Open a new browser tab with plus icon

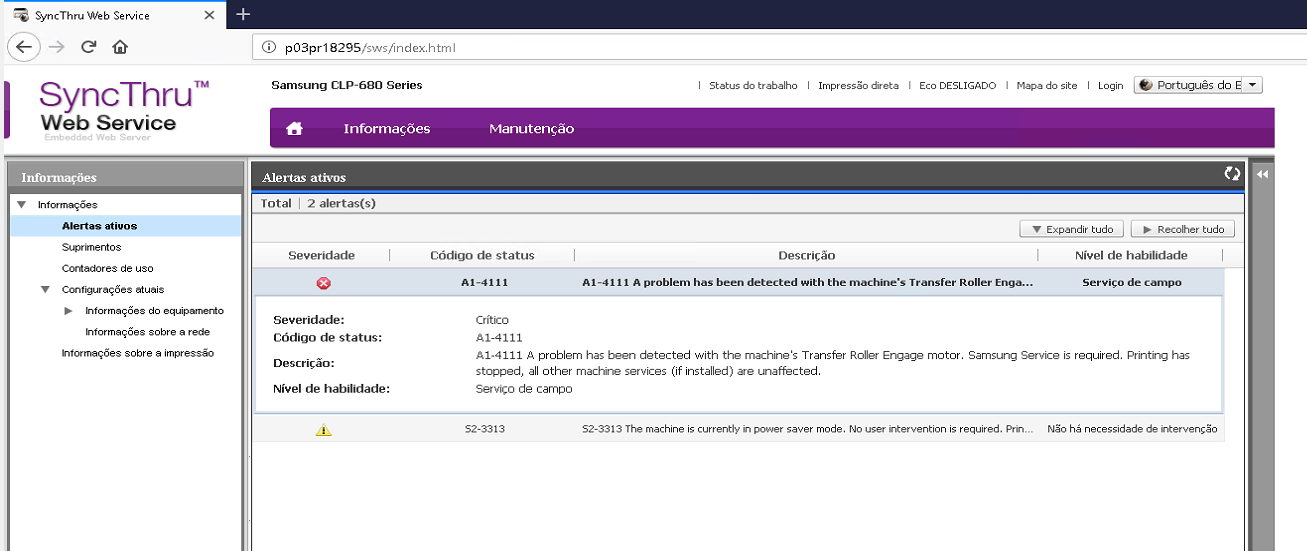pyautogui.click(x=242, y=14)
